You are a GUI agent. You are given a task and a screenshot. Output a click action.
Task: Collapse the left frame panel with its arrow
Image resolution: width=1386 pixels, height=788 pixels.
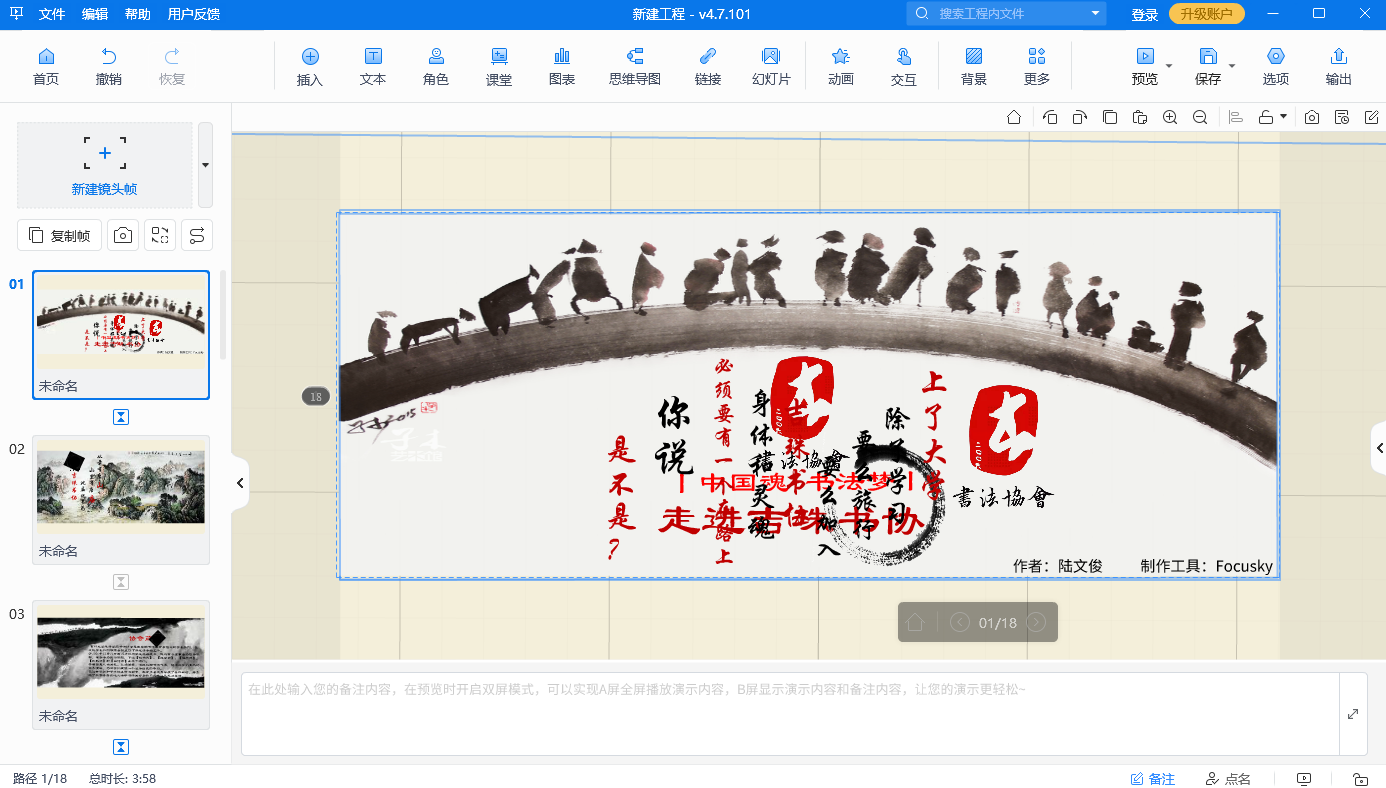click(240, 483)
